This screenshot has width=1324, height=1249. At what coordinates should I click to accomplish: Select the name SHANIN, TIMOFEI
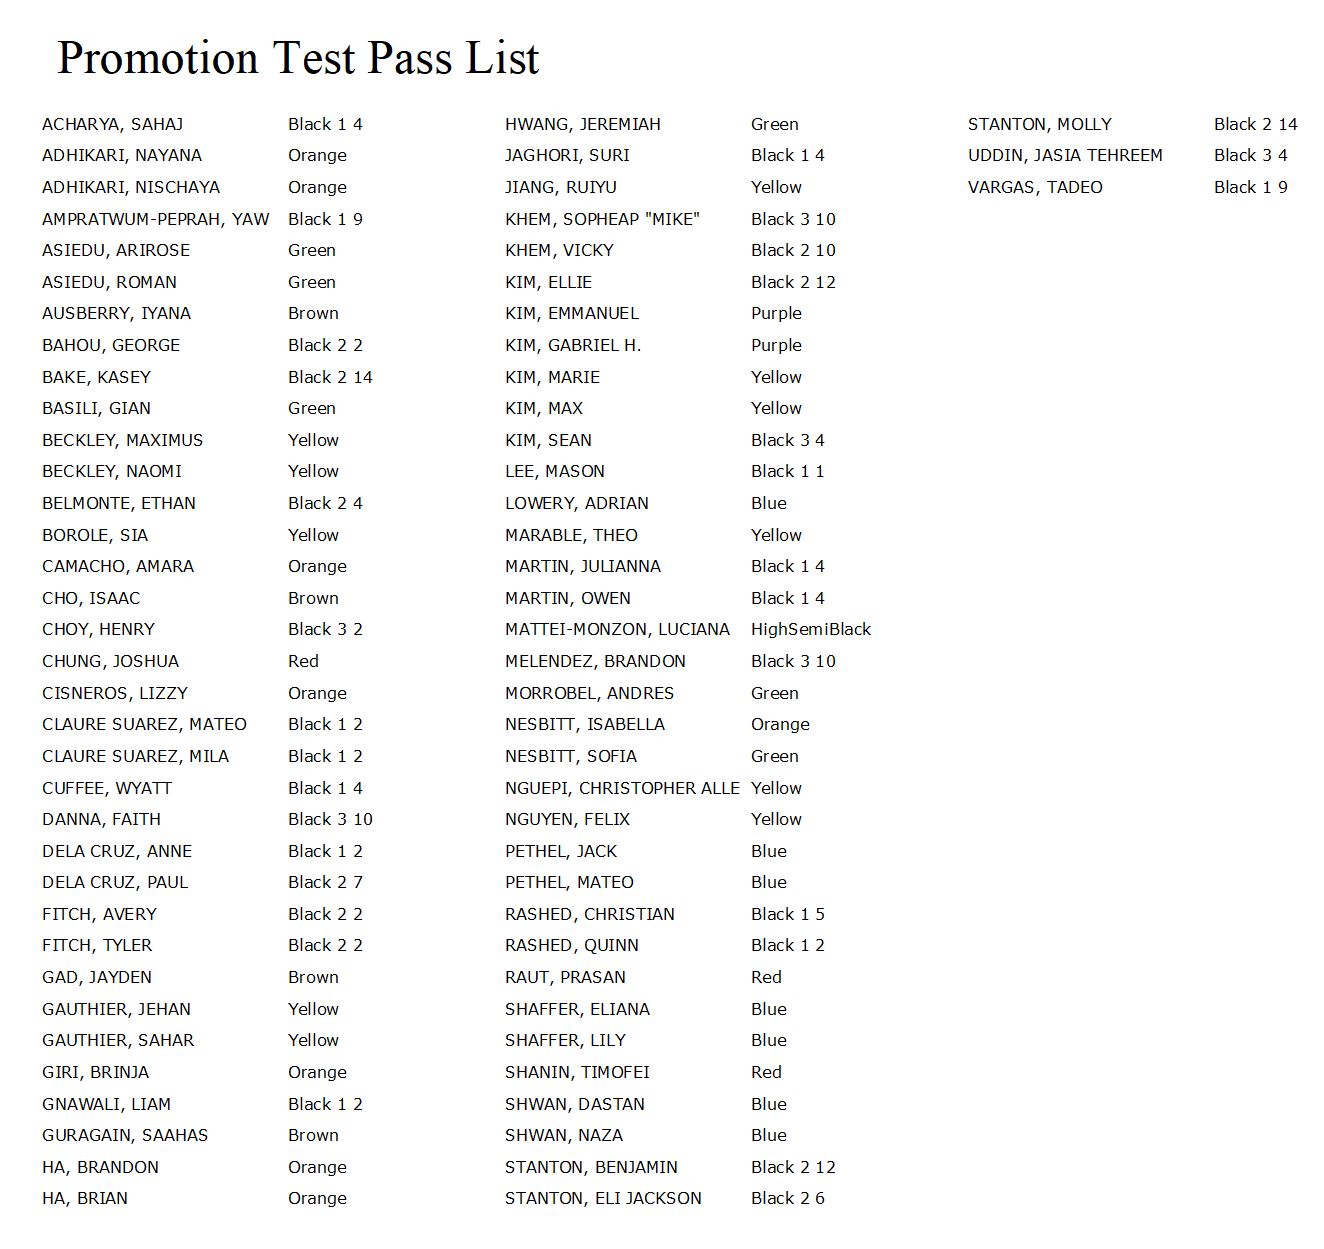577,1072
